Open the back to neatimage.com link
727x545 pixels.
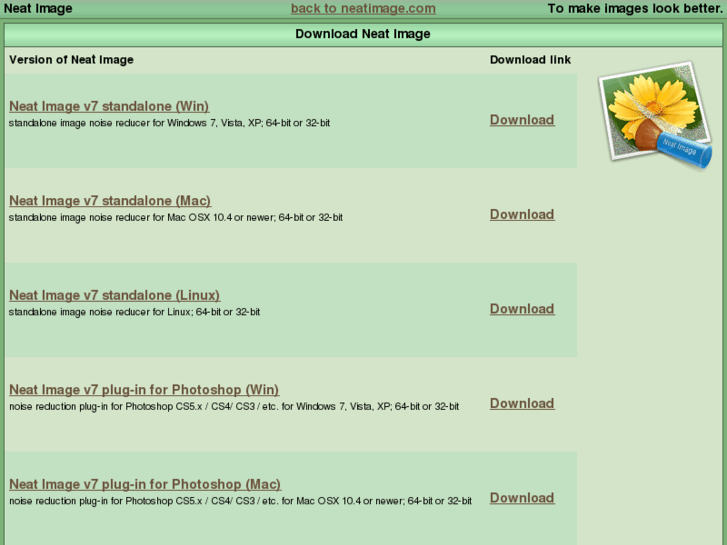pyautogui.click(x=363, y=8)
